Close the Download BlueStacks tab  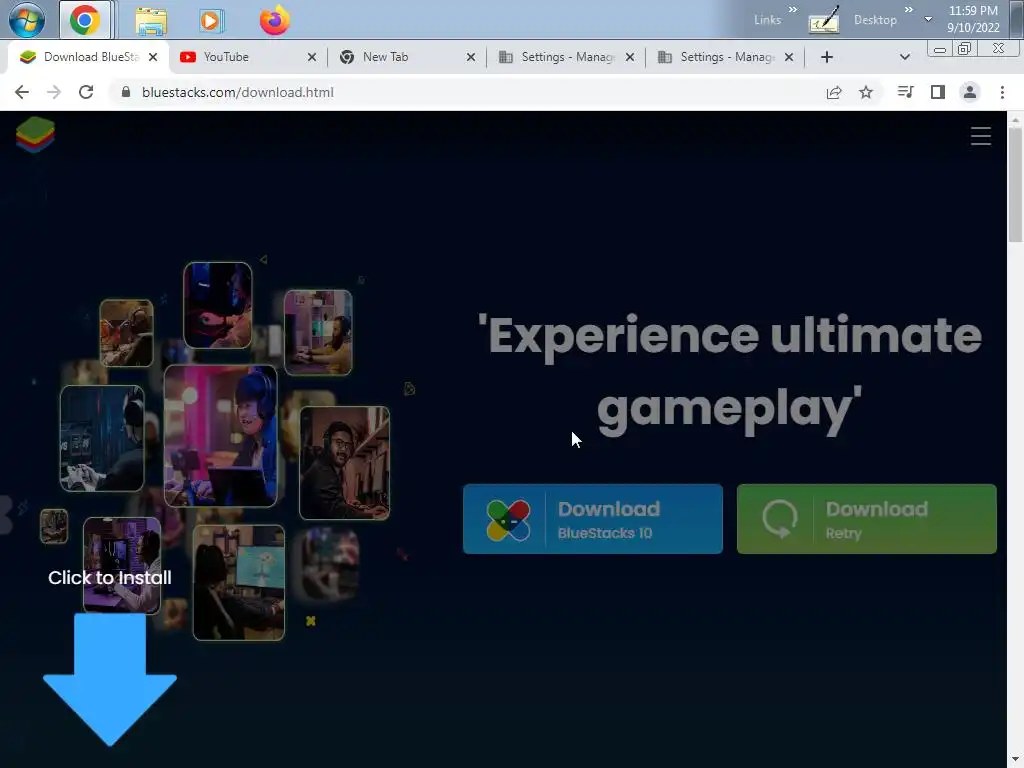tap(153, 57)
